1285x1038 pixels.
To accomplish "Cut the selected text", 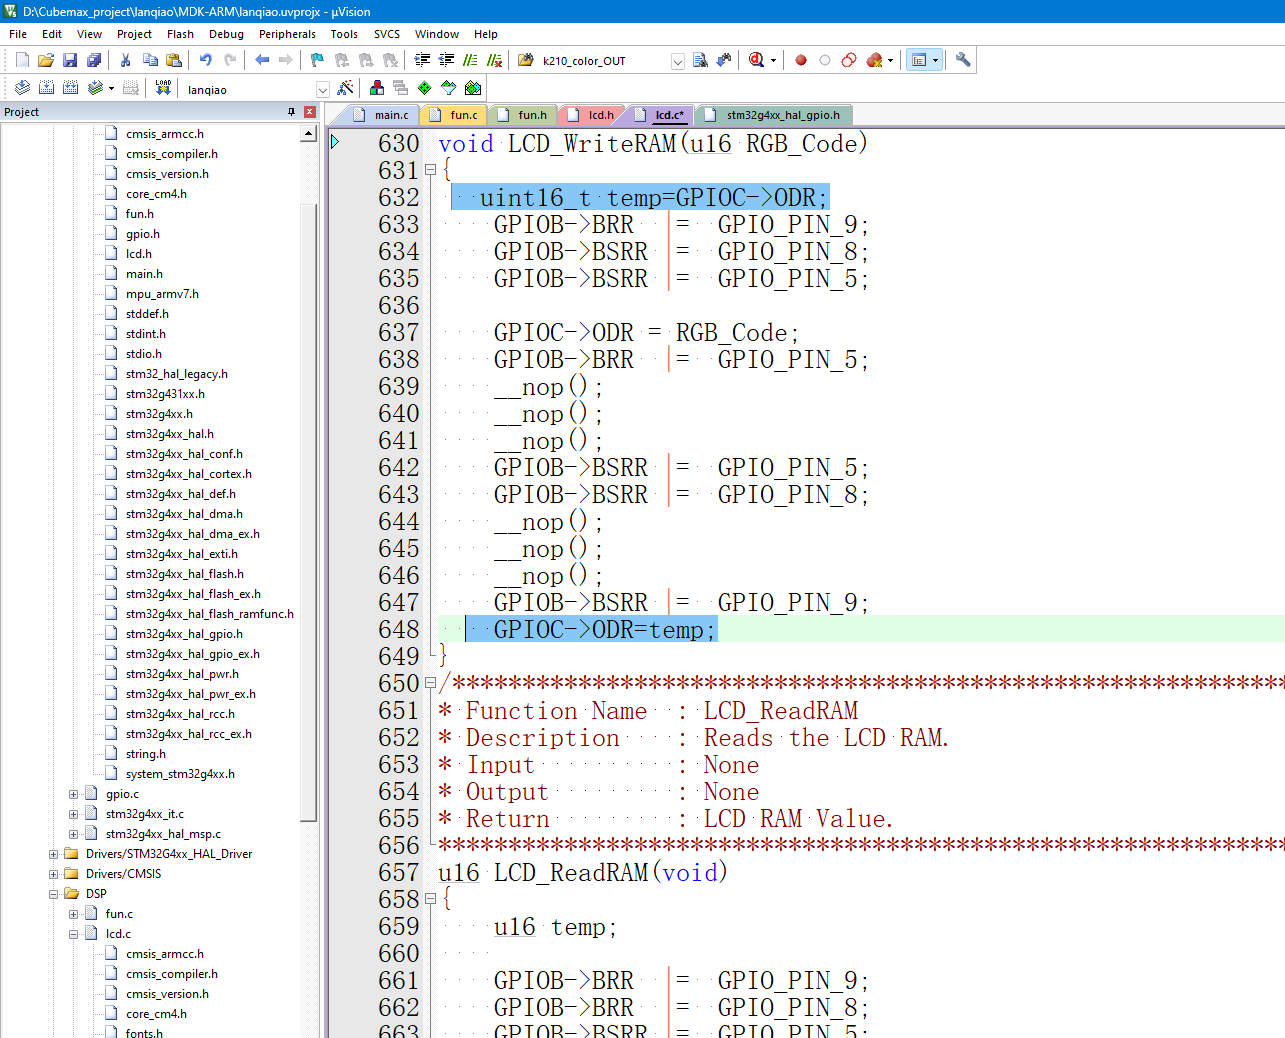I will (x=126, y=60).
